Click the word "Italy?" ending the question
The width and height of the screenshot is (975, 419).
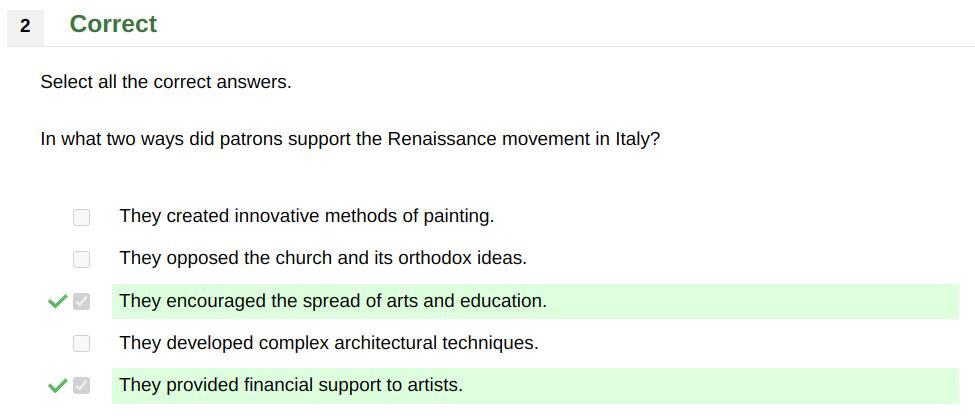tap(638, 139)
